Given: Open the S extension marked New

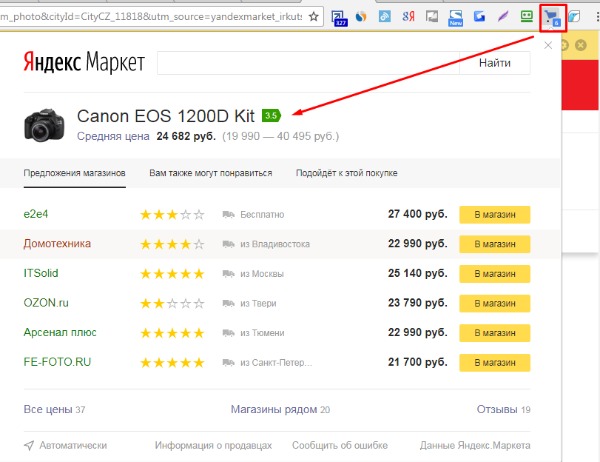Looking at the screenshot, I should tap(455, 18).
